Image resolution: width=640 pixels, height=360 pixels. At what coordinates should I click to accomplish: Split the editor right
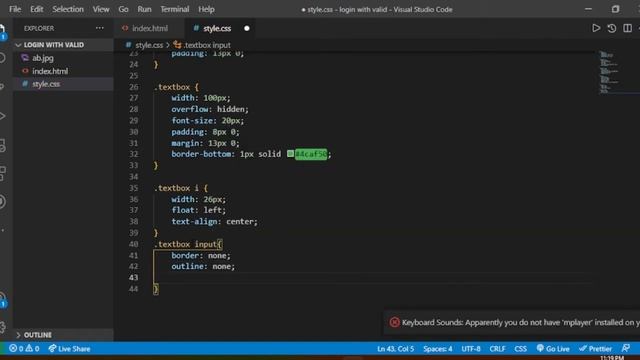(x=627, y=28)
